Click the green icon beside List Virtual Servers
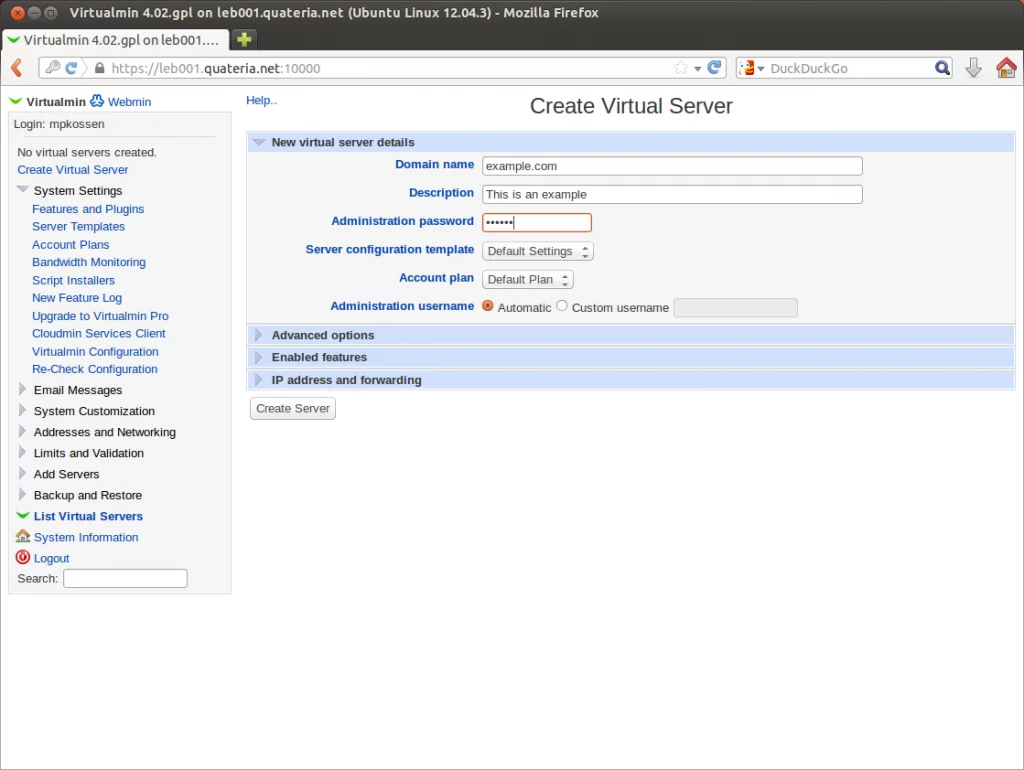 click(x=23, y=515)
